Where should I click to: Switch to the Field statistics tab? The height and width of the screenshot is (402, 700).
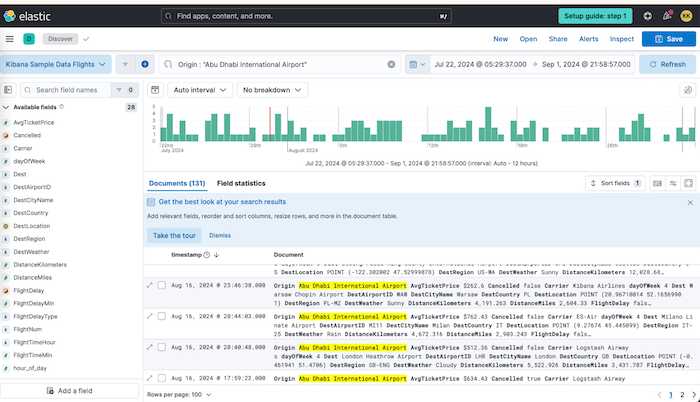click(x=241, y=183)
